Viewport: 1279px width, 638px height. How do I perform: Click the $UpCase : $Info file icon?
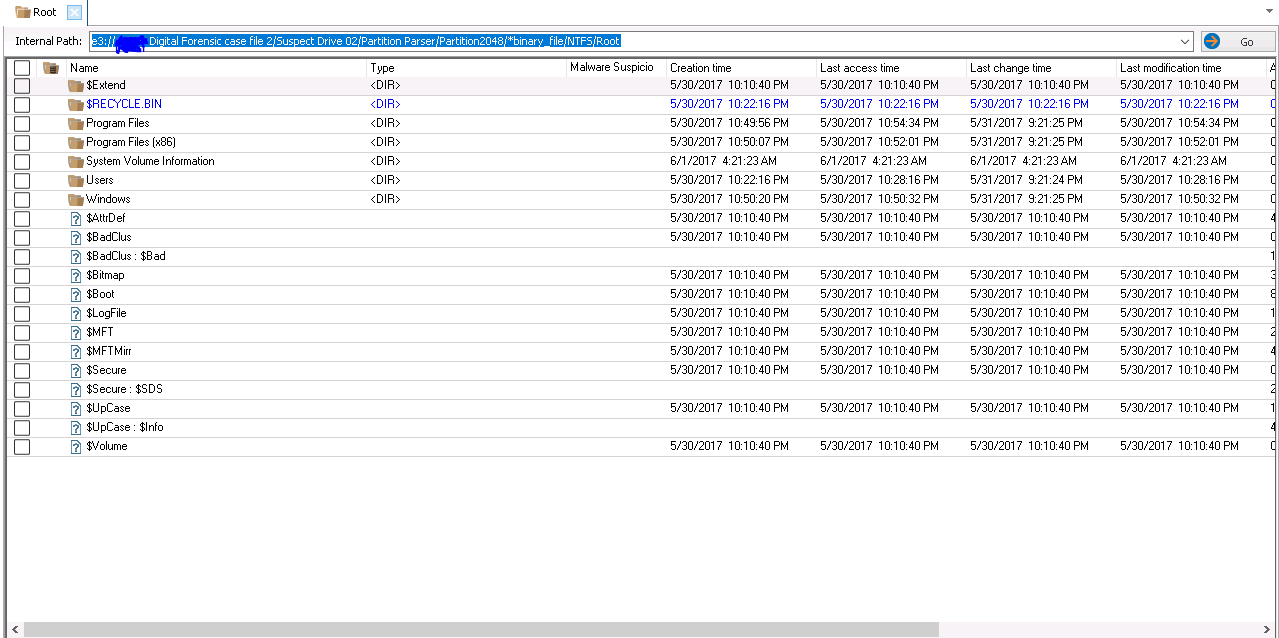(76, 428)
